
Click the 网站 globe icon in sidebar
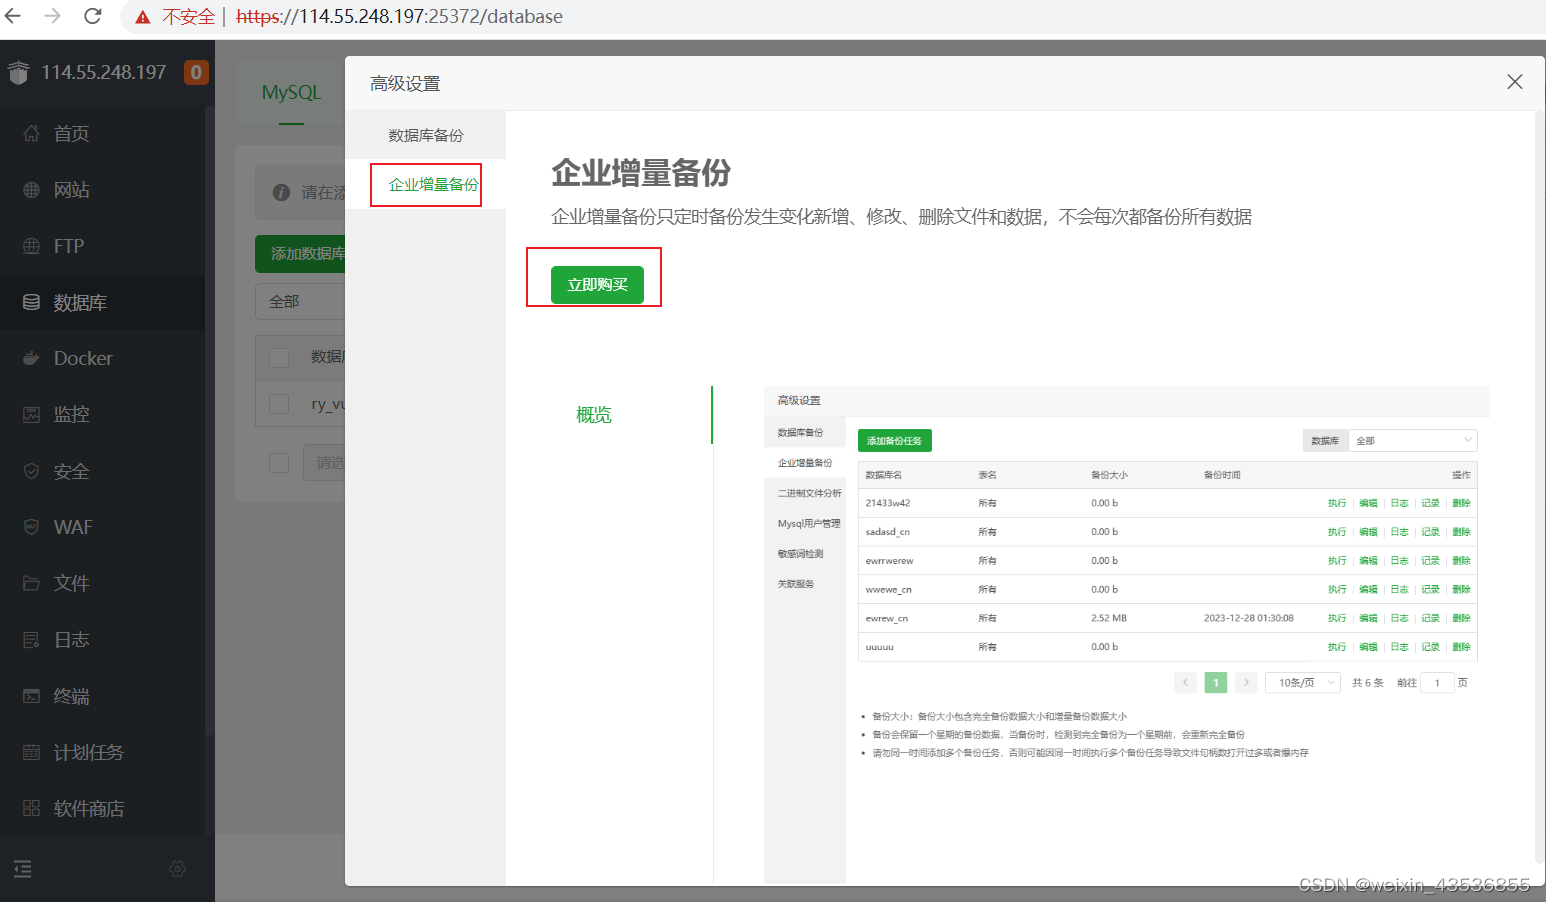[x=32, y=190]
